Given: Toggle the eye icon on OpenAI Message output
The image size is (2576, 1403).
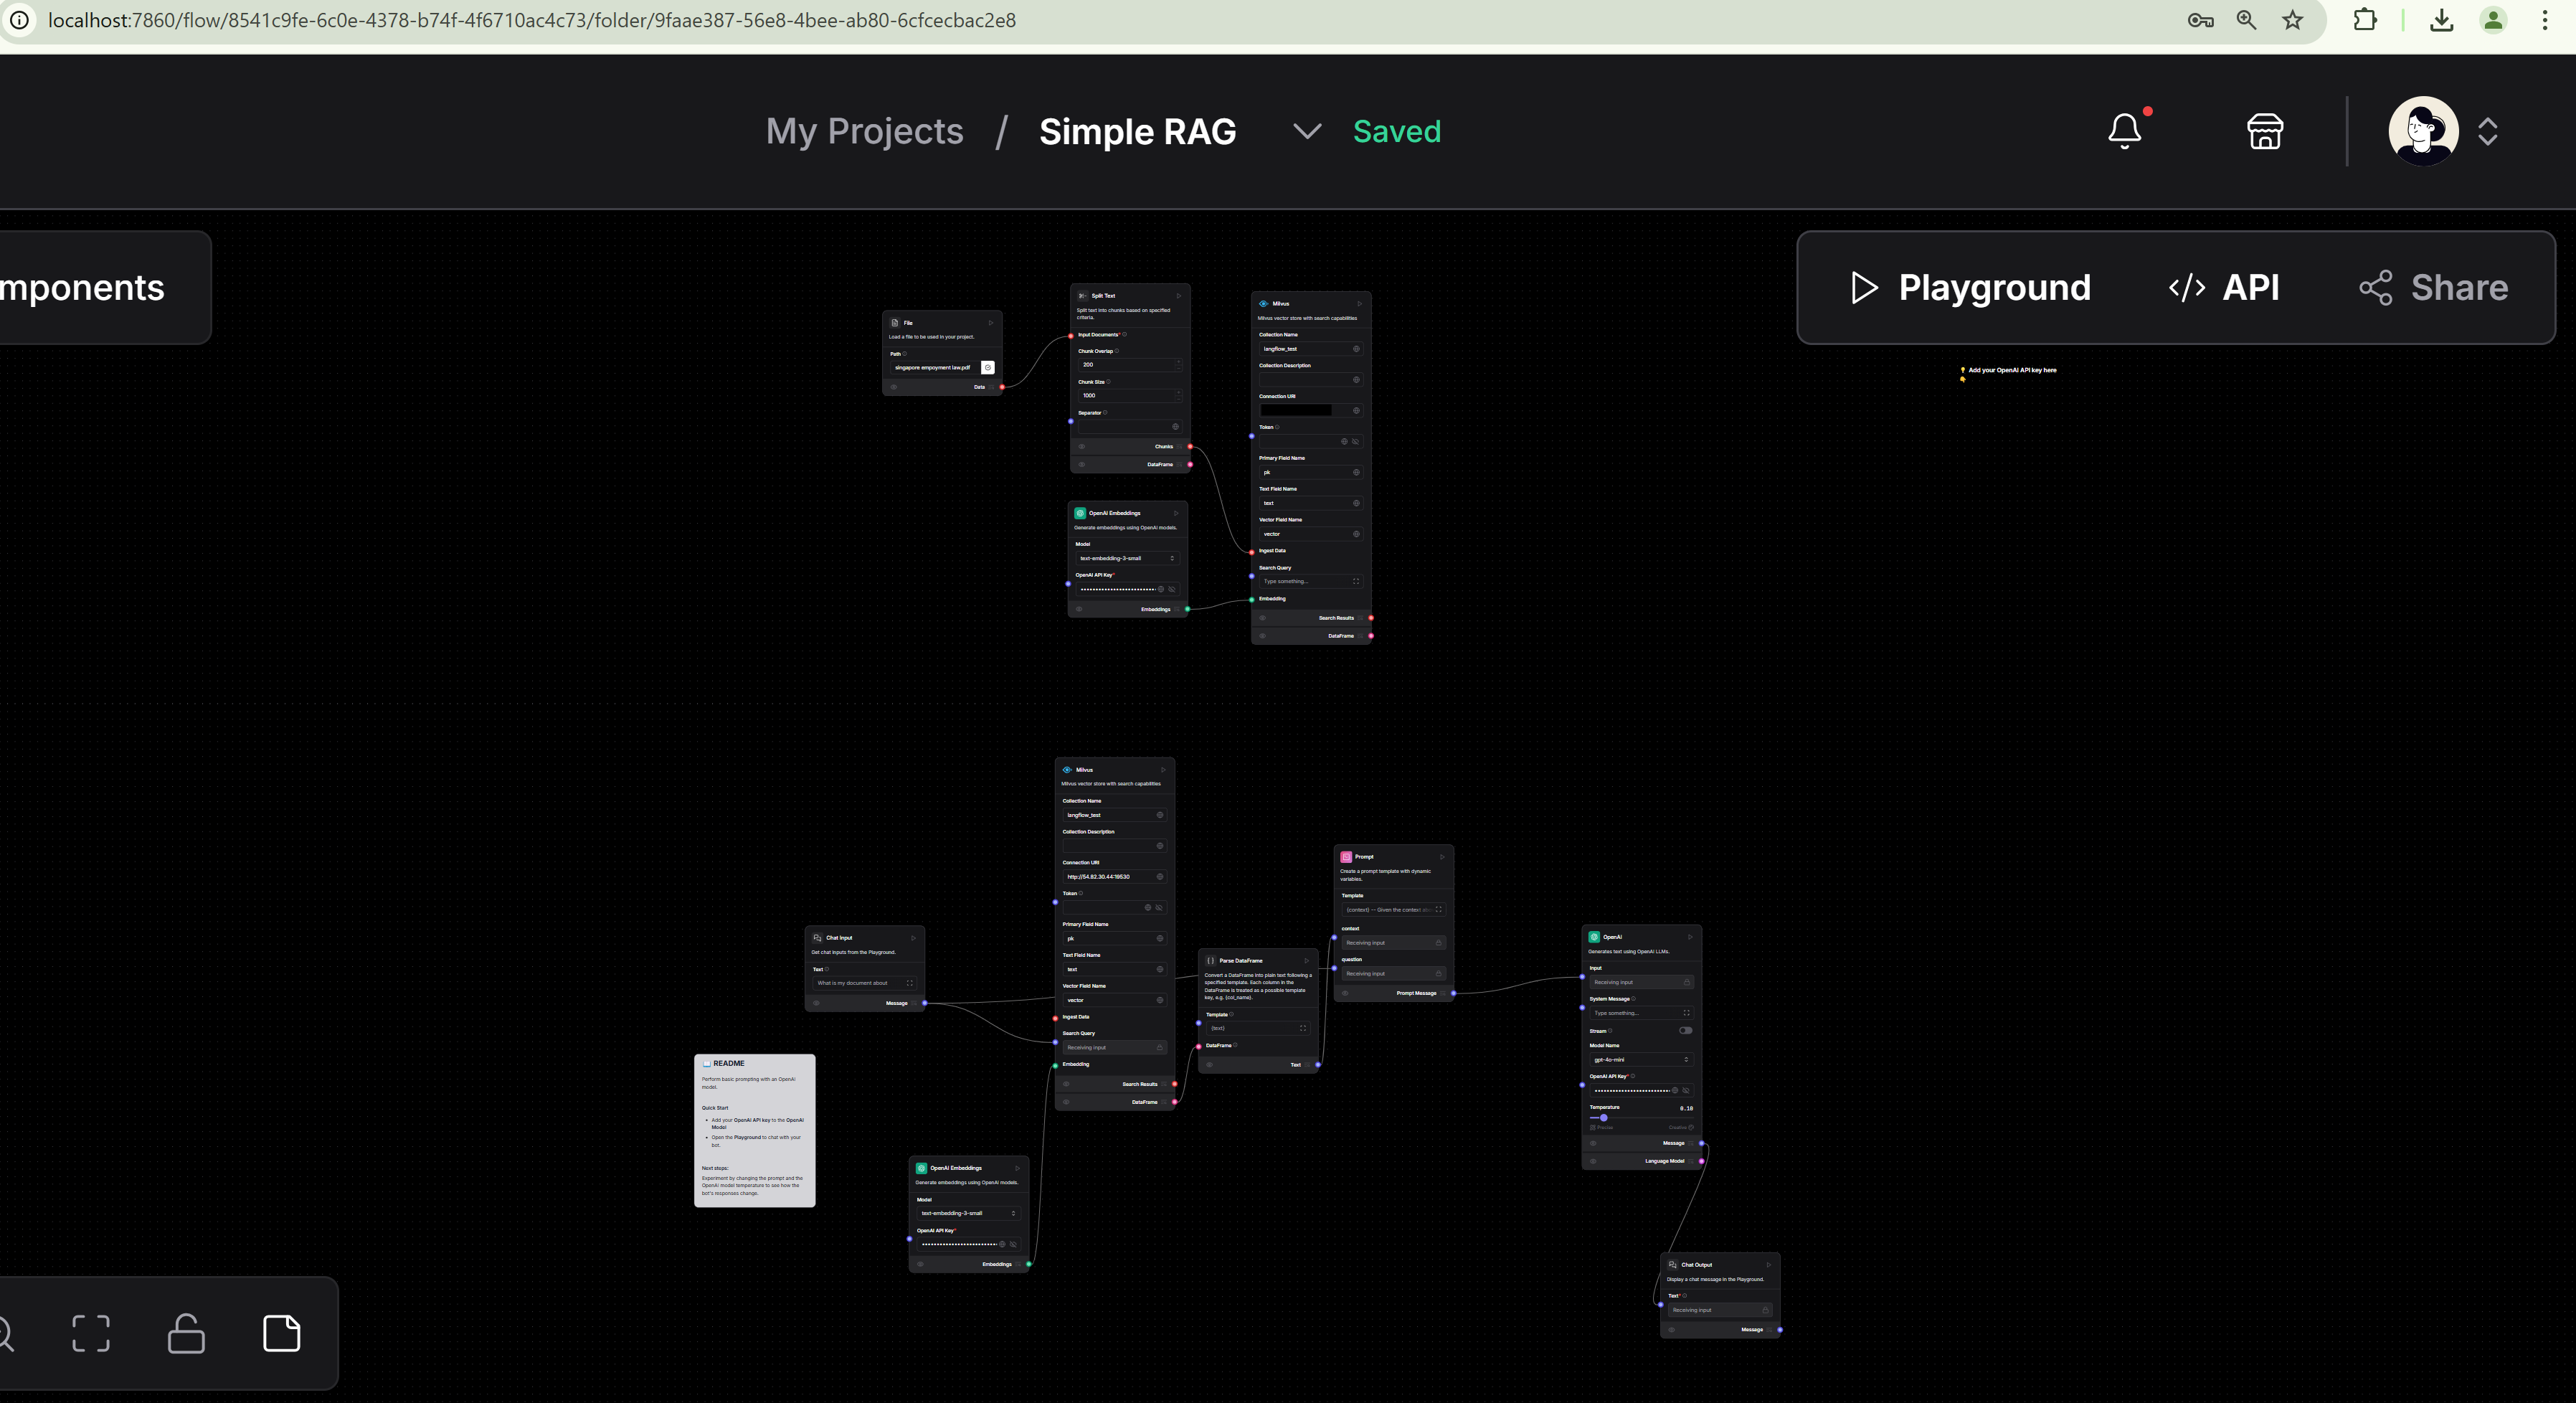Looking at the screenshot, I should click(1593, 1143).
